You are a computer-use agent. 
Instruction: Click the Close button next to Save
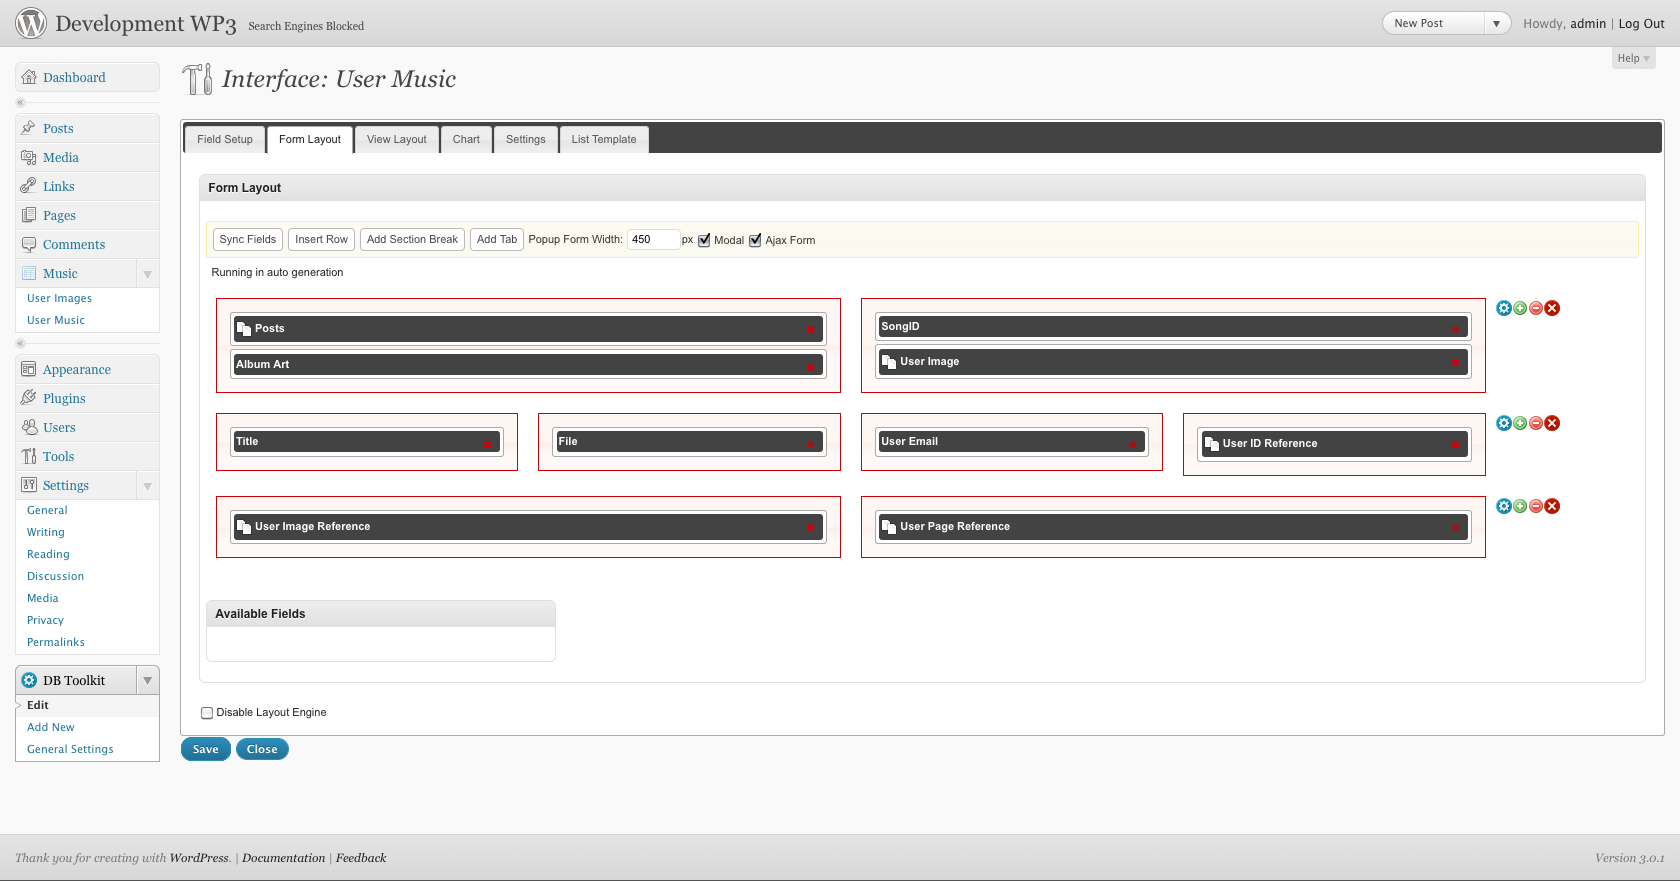tap(262, 749)
